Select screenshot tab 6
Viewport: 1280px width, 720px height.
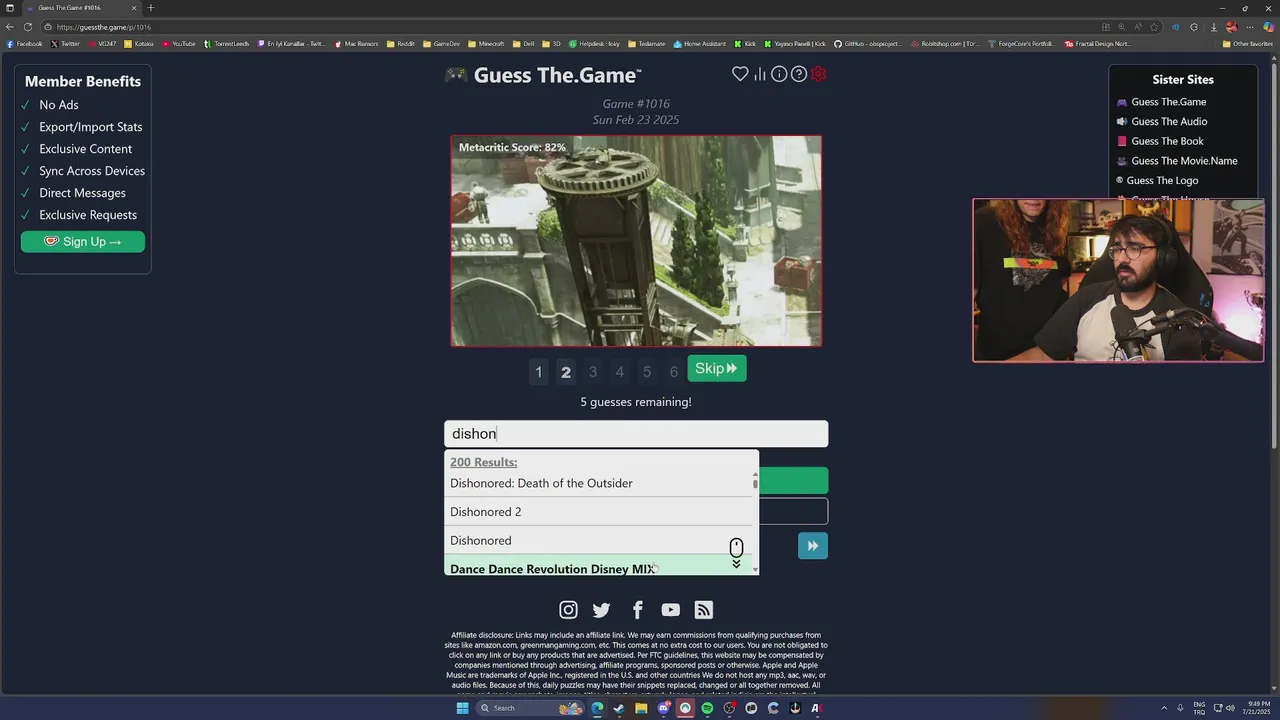(x=673, y=372)
